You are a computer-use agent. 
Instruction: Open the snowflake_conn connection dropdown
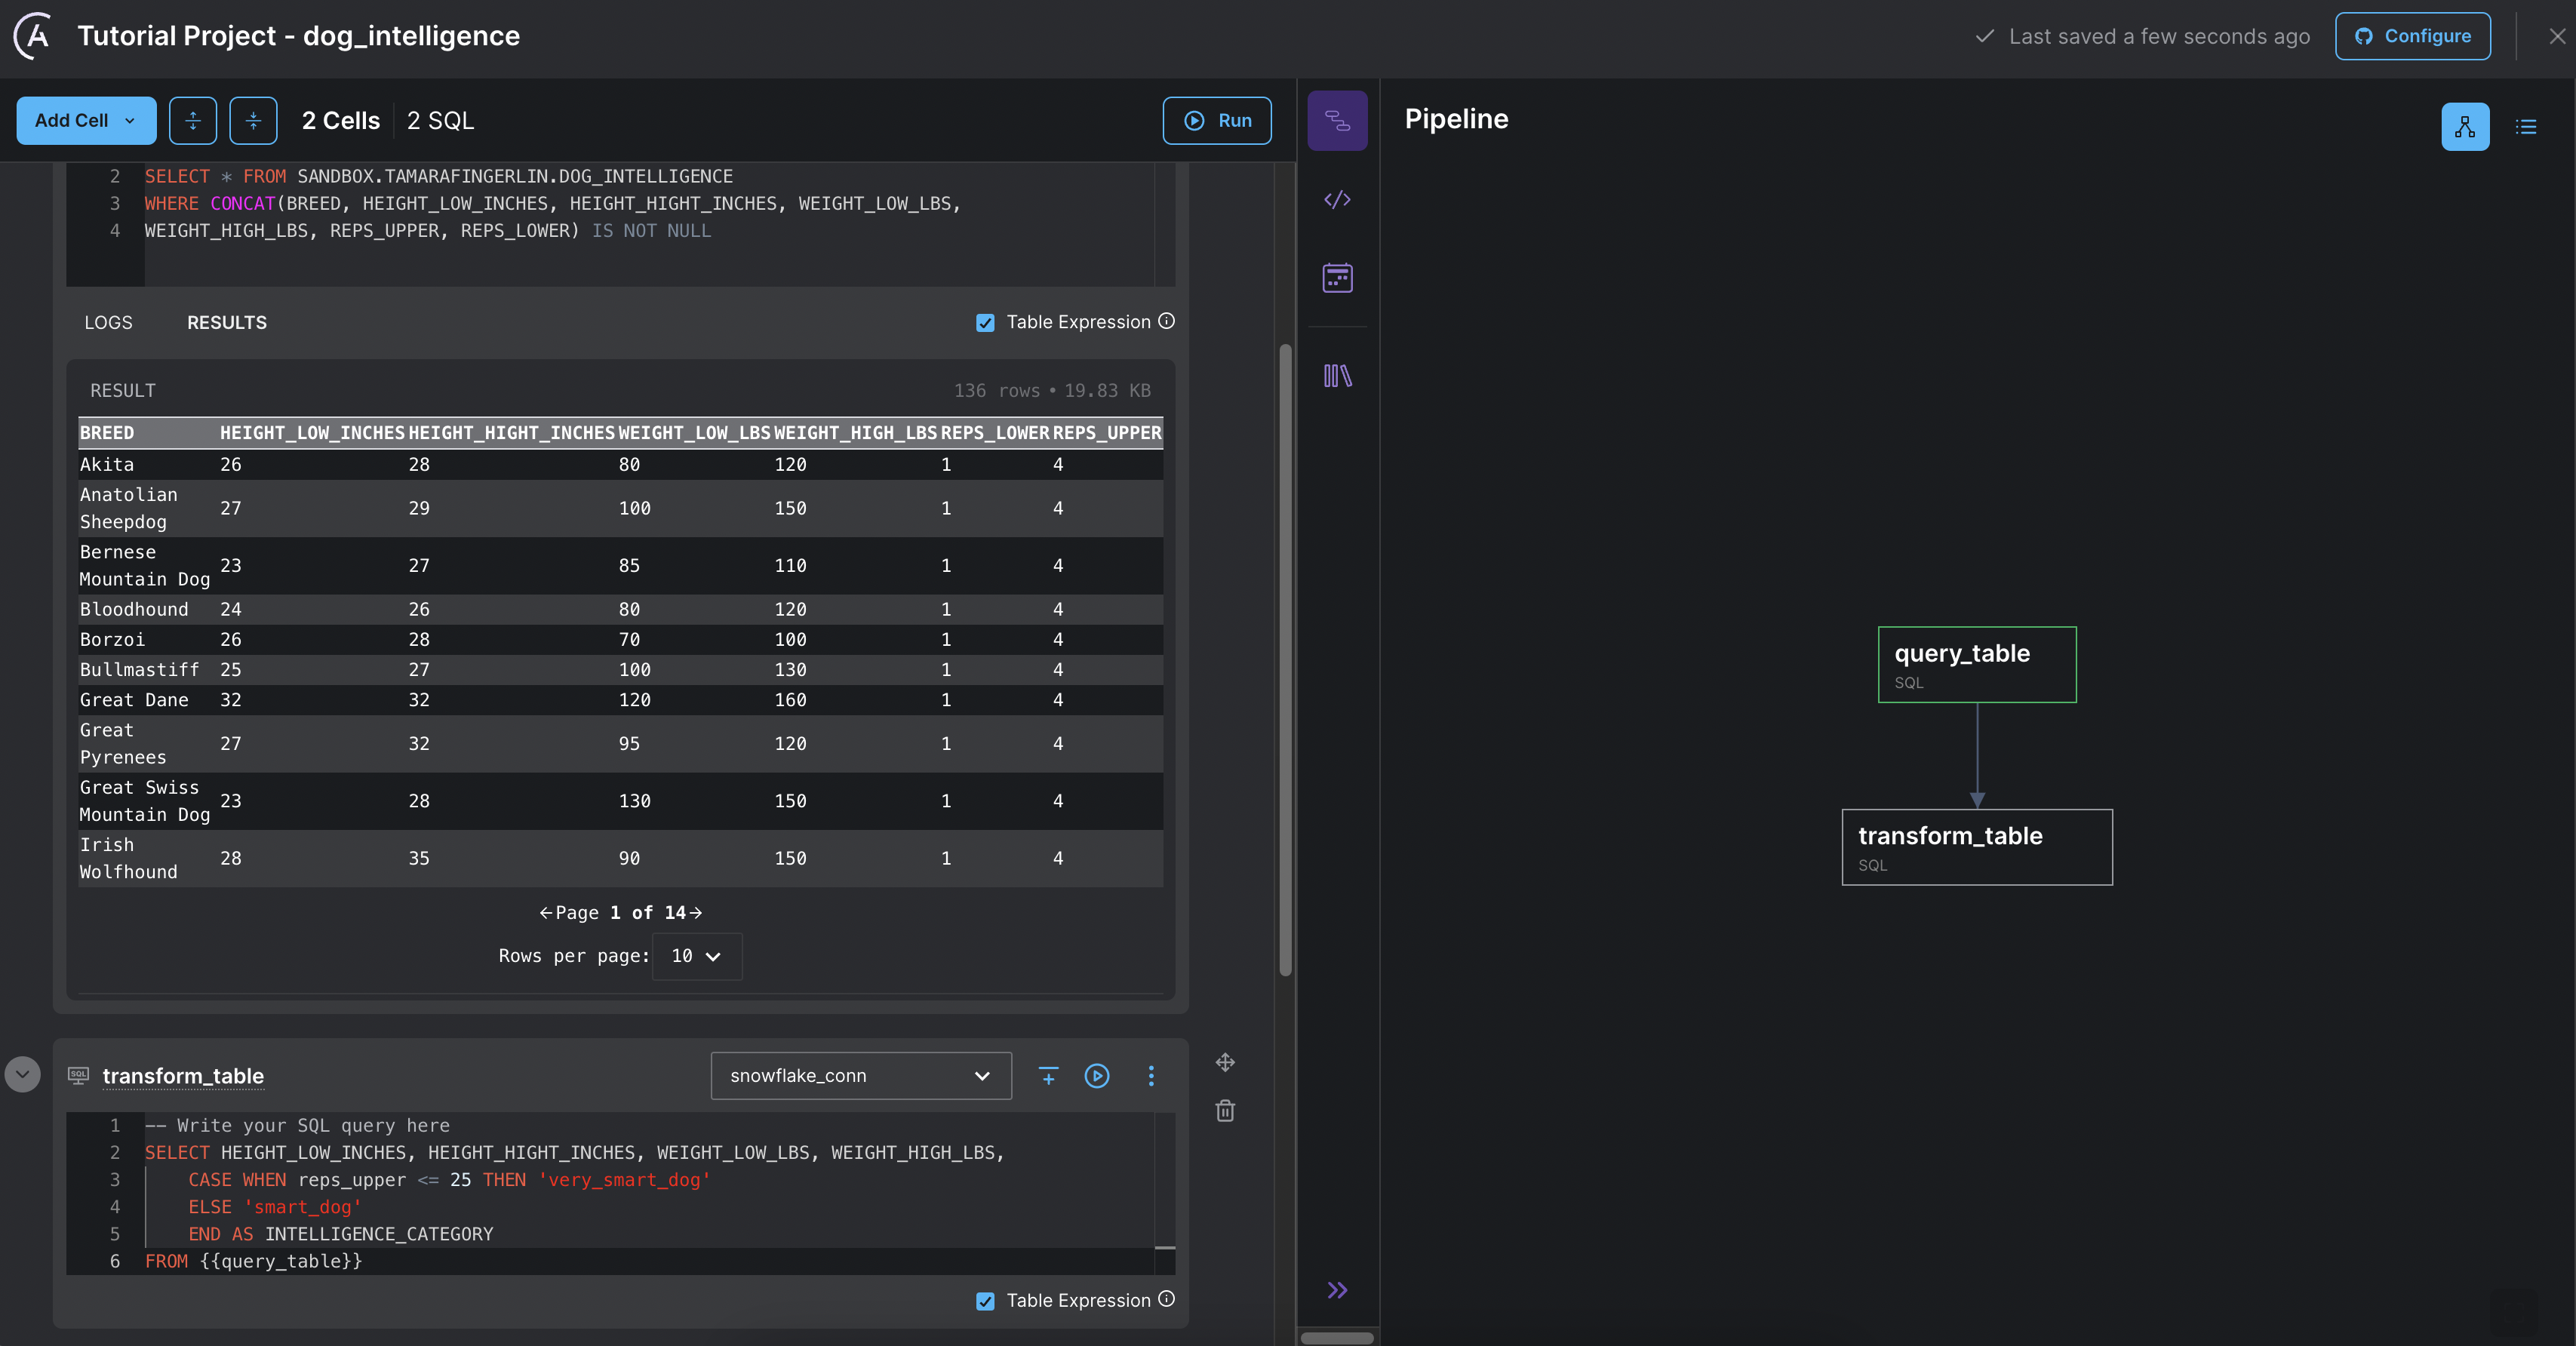pyautogui.click(x=860, y=1076)
